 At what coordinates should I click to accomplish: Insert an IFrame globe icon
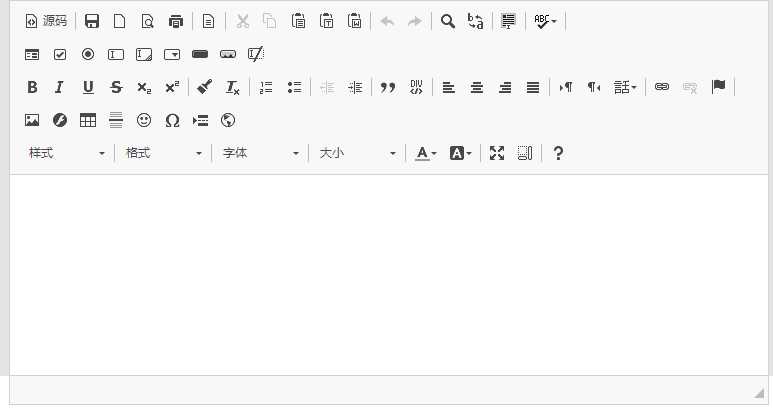coord(228,120)
